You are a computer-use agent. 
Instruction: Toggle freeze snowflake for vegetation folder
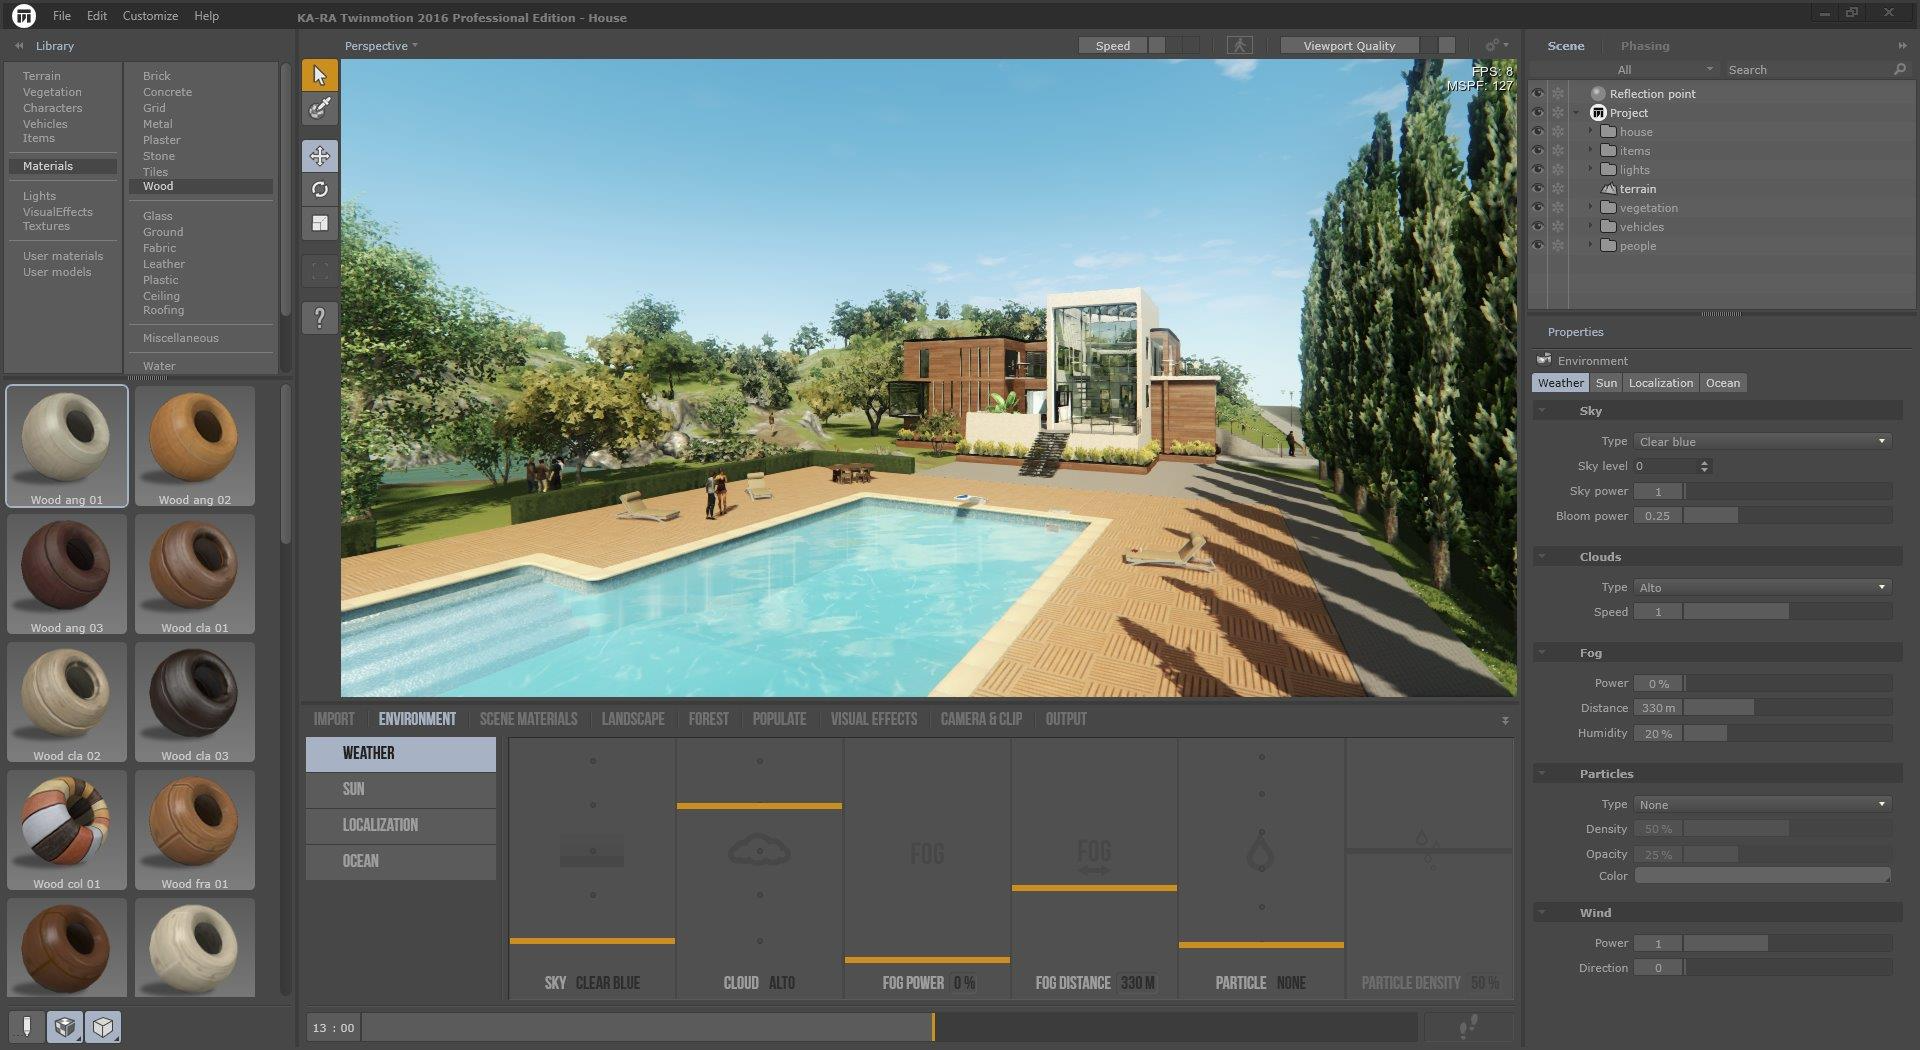pyautogui.click(x=1558, y=208)
